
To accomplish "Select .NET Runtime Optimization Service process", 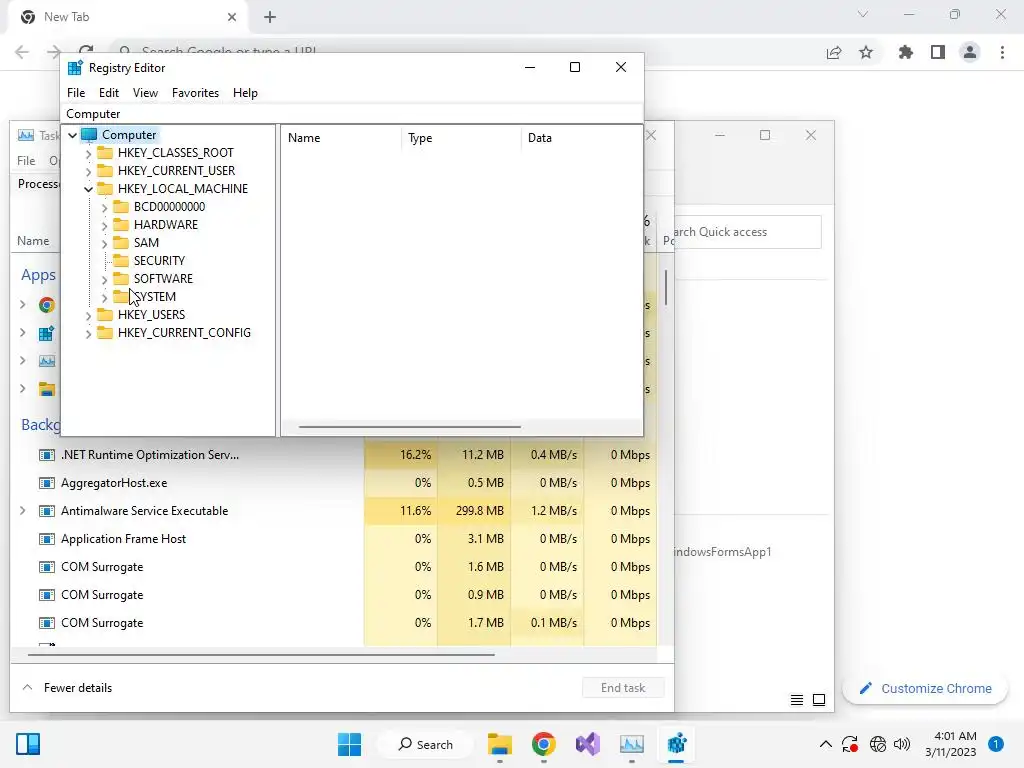I will coord(150,455).
